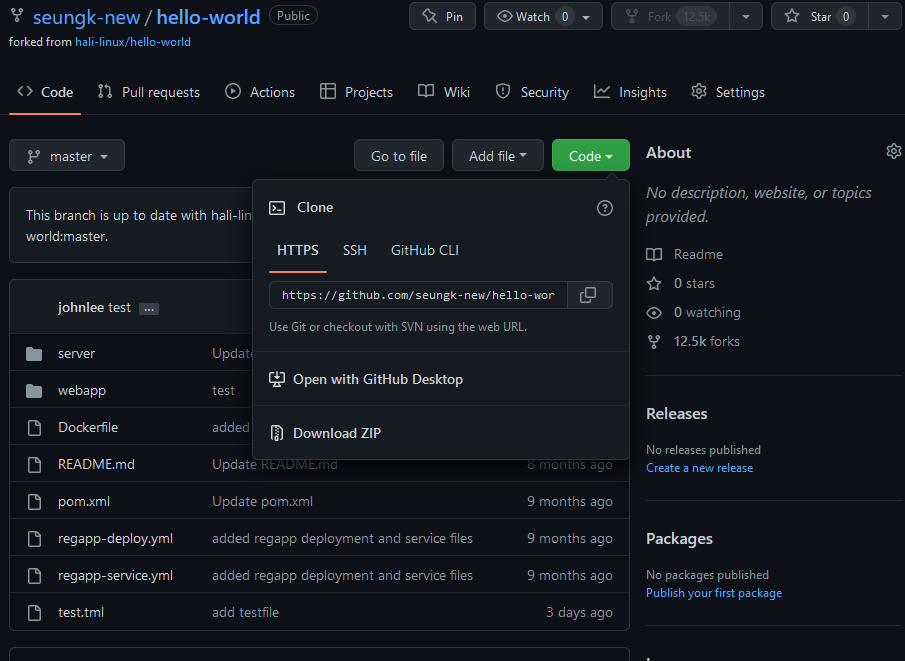Switch to the GitHub CLI clone tab
Image resolution: width=905 pixels, height=661 pixels.
(x=425, y=251)
